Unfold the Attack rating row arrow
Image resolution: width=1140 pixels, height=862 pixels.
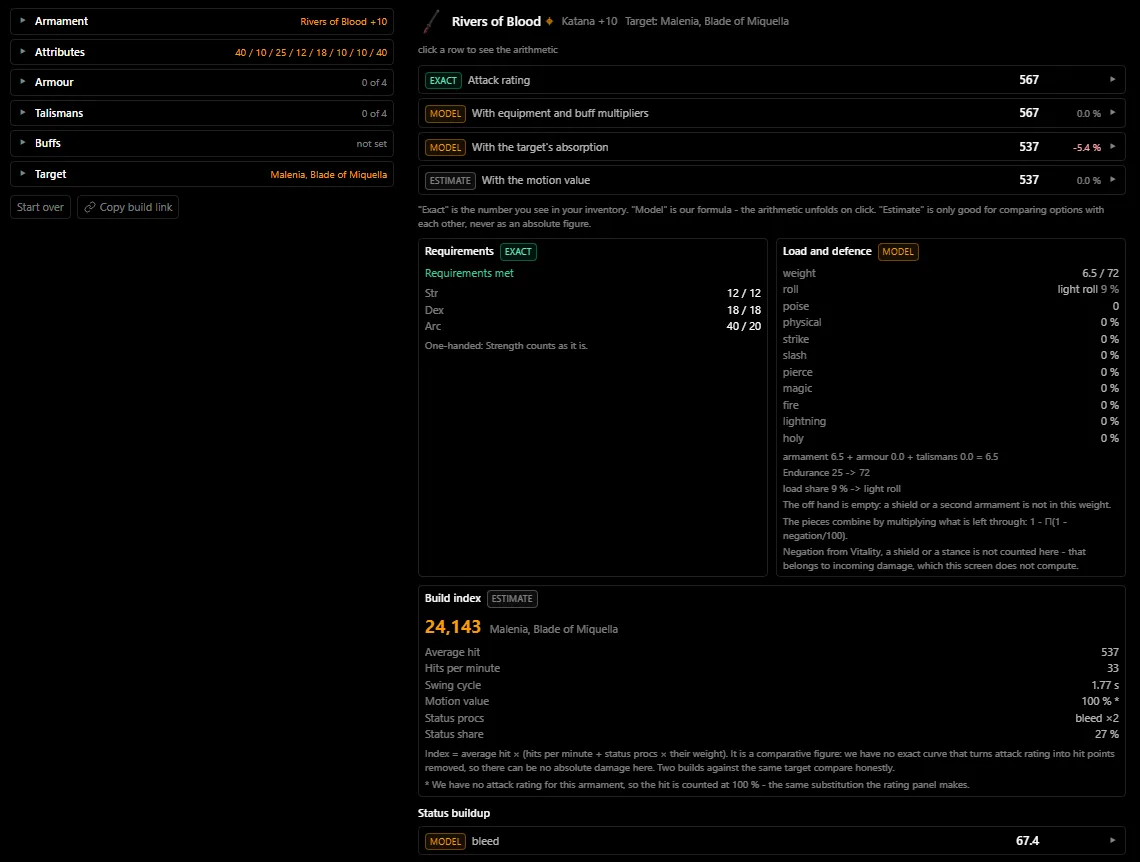[1112, 79]
